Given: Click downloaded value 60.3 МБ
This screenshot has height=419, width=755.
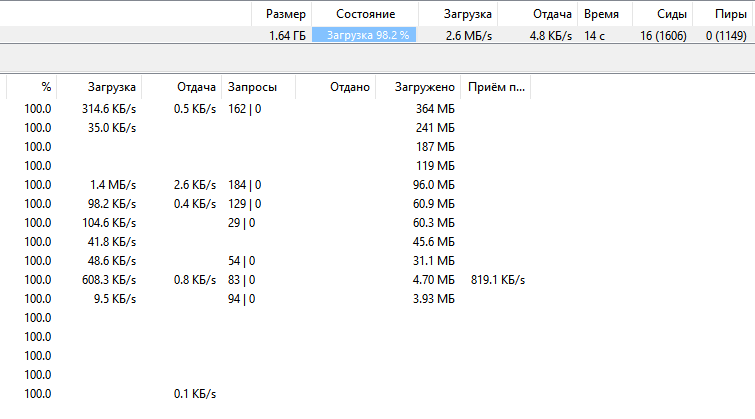Looking at the screenshot, I should (433, 223).
